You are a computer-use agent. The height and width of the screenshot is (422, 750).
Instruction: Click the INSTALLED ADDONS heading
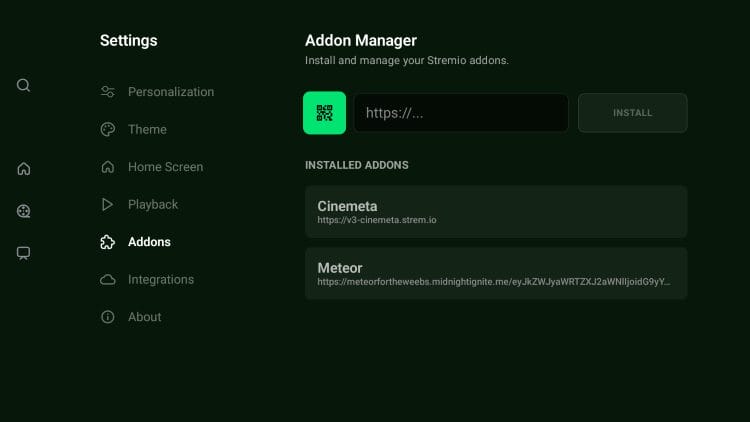357,165
